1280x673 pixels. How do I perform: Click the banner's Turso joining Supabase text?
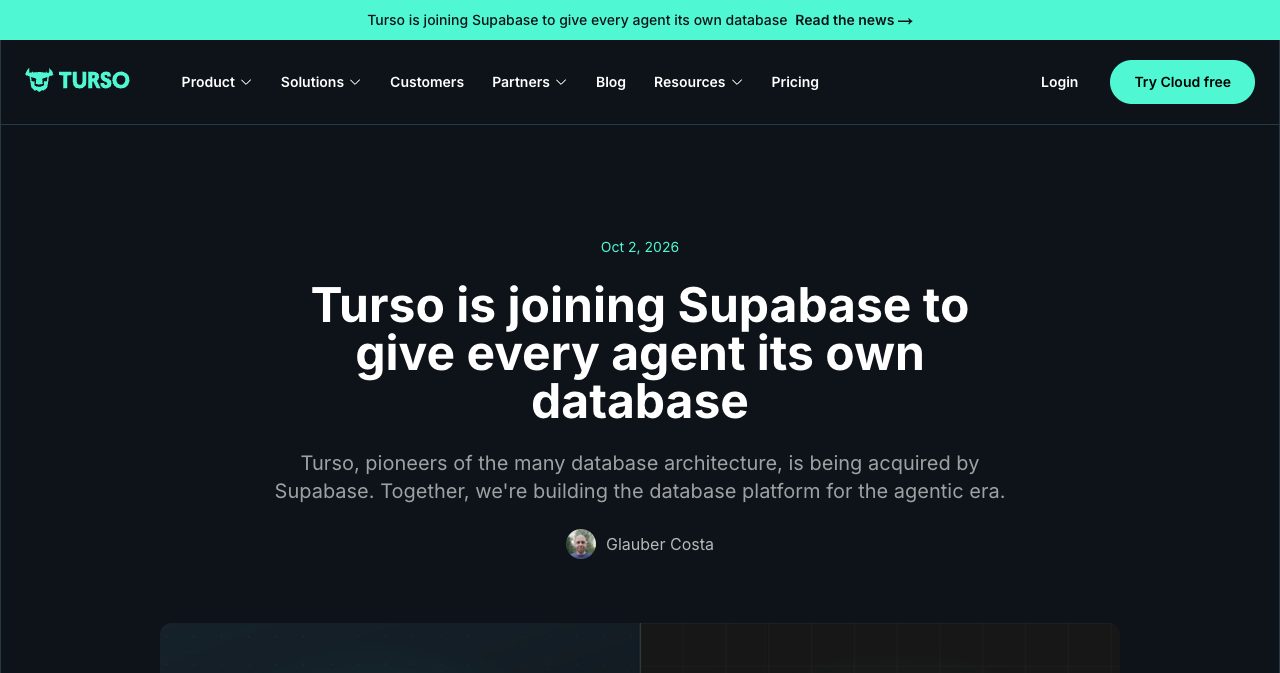tap(577, 20)
